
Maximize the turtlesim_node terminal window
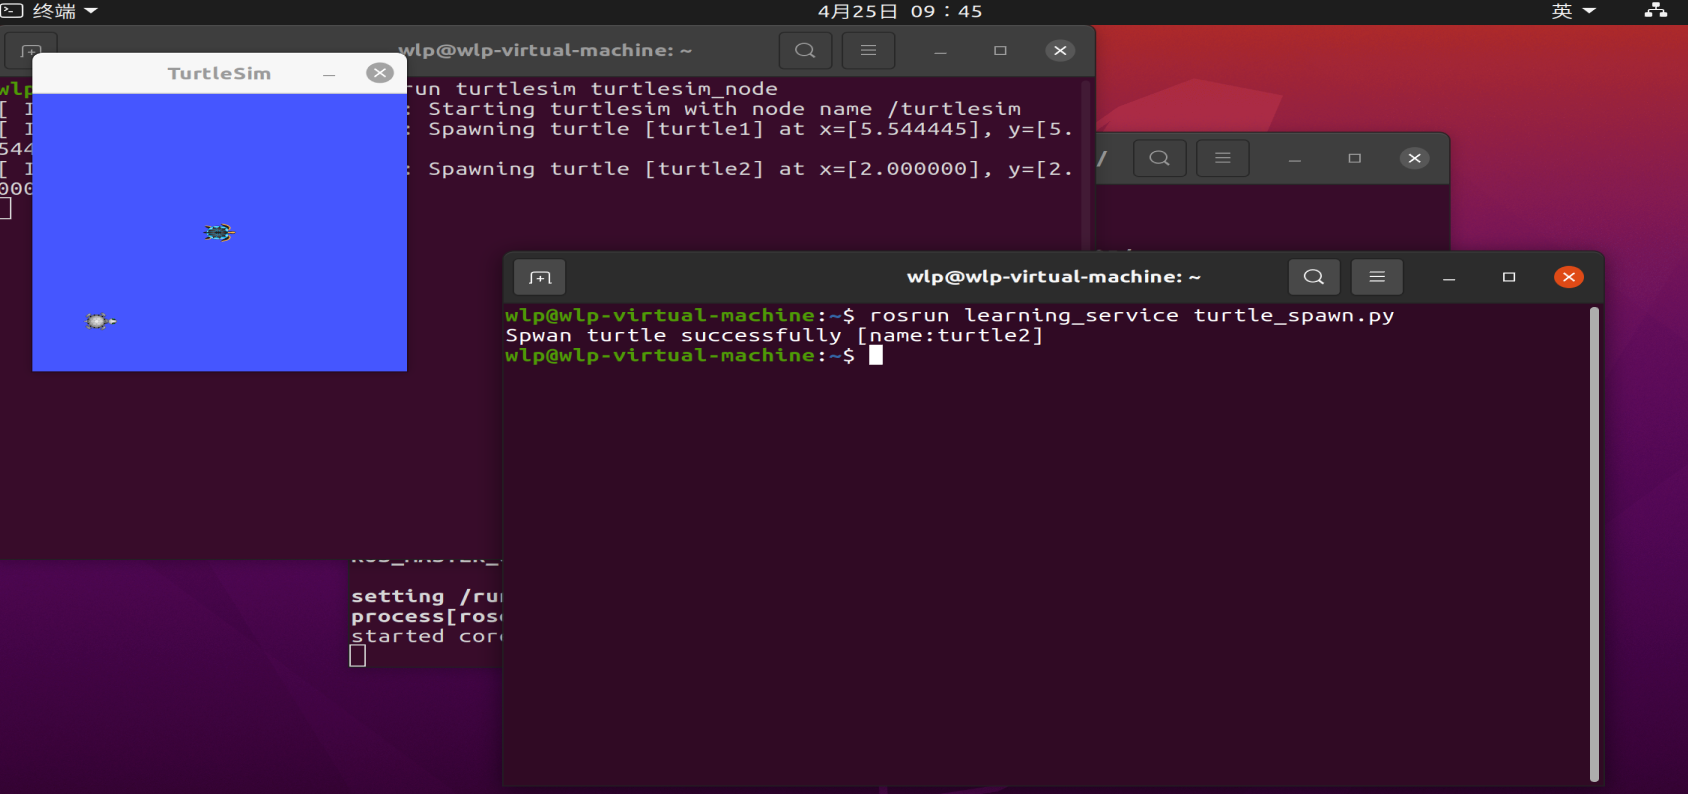[1000, 50]
